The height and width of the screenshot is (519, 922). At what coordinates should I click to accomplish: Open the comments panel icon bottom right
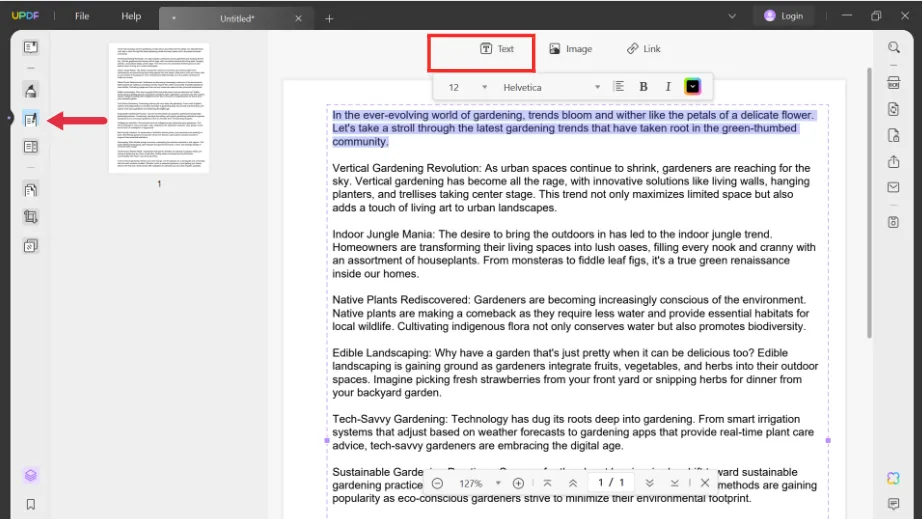(x=894, y=504)
